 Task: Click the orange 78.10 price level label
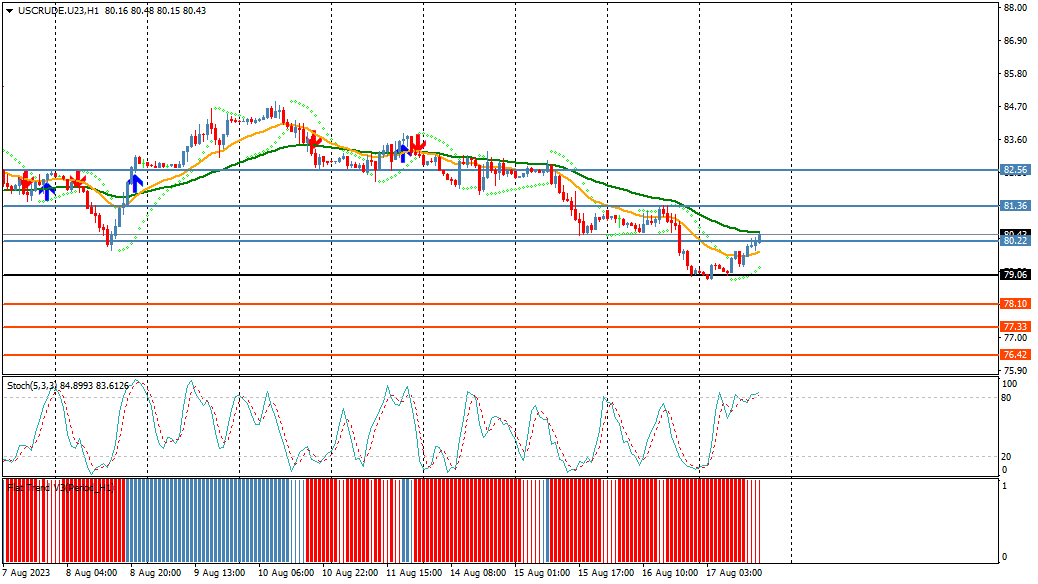tap(1015, 304)
